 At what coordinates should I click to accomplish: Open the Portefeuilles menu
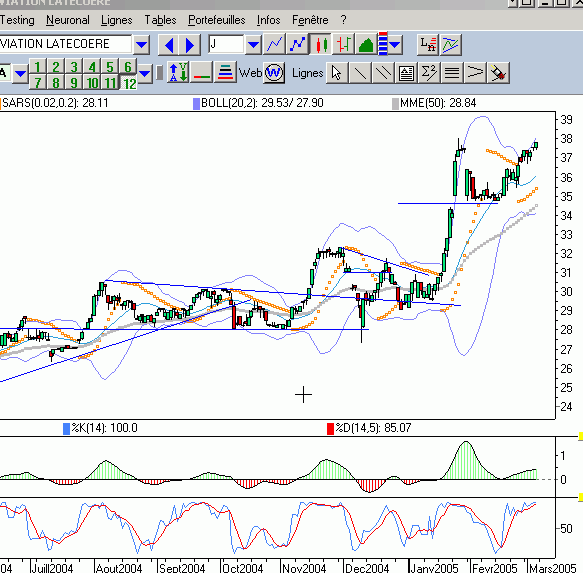(216, 20)
